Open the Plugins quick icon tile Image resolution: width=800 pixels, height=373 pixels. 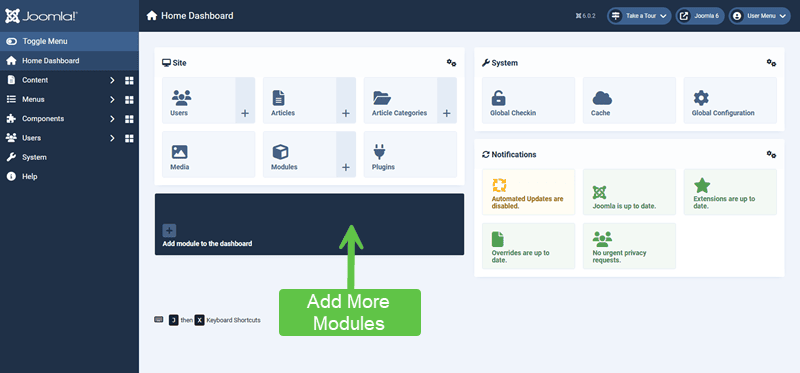[410, 155]
